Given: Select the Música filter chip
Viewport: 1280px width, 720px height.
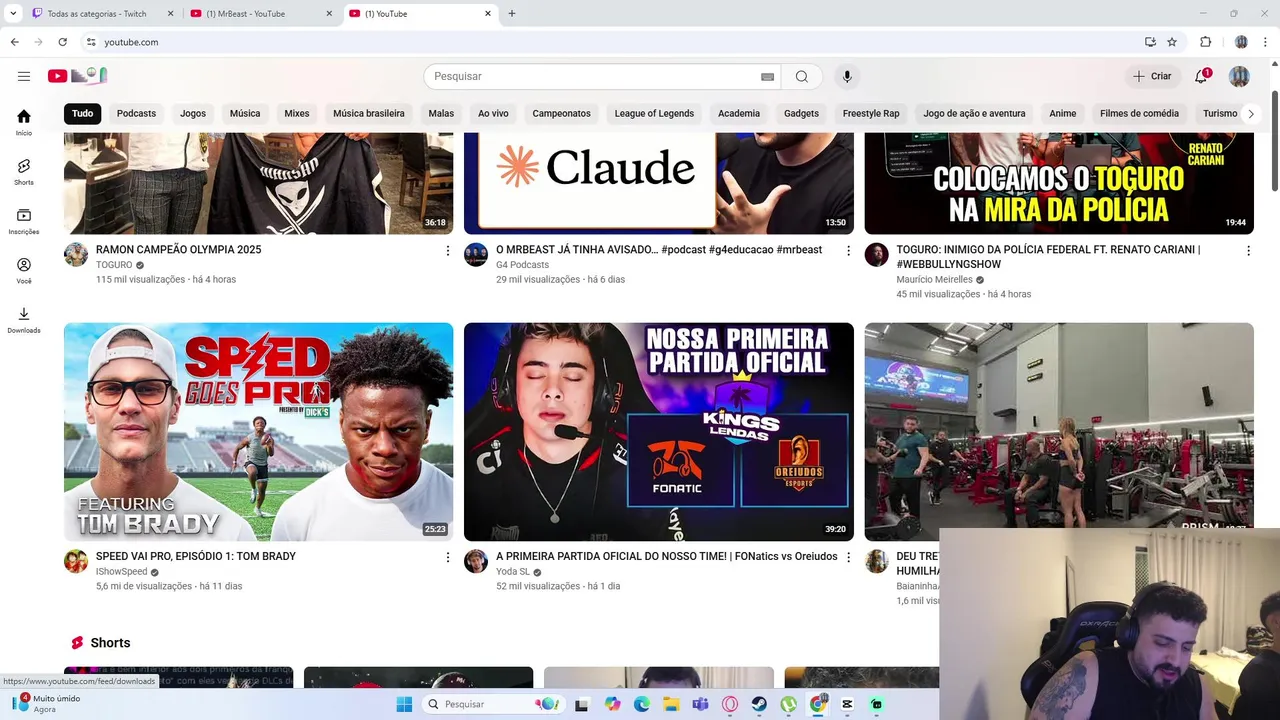Looking at the screenshot, I should [x=245, y=113].
